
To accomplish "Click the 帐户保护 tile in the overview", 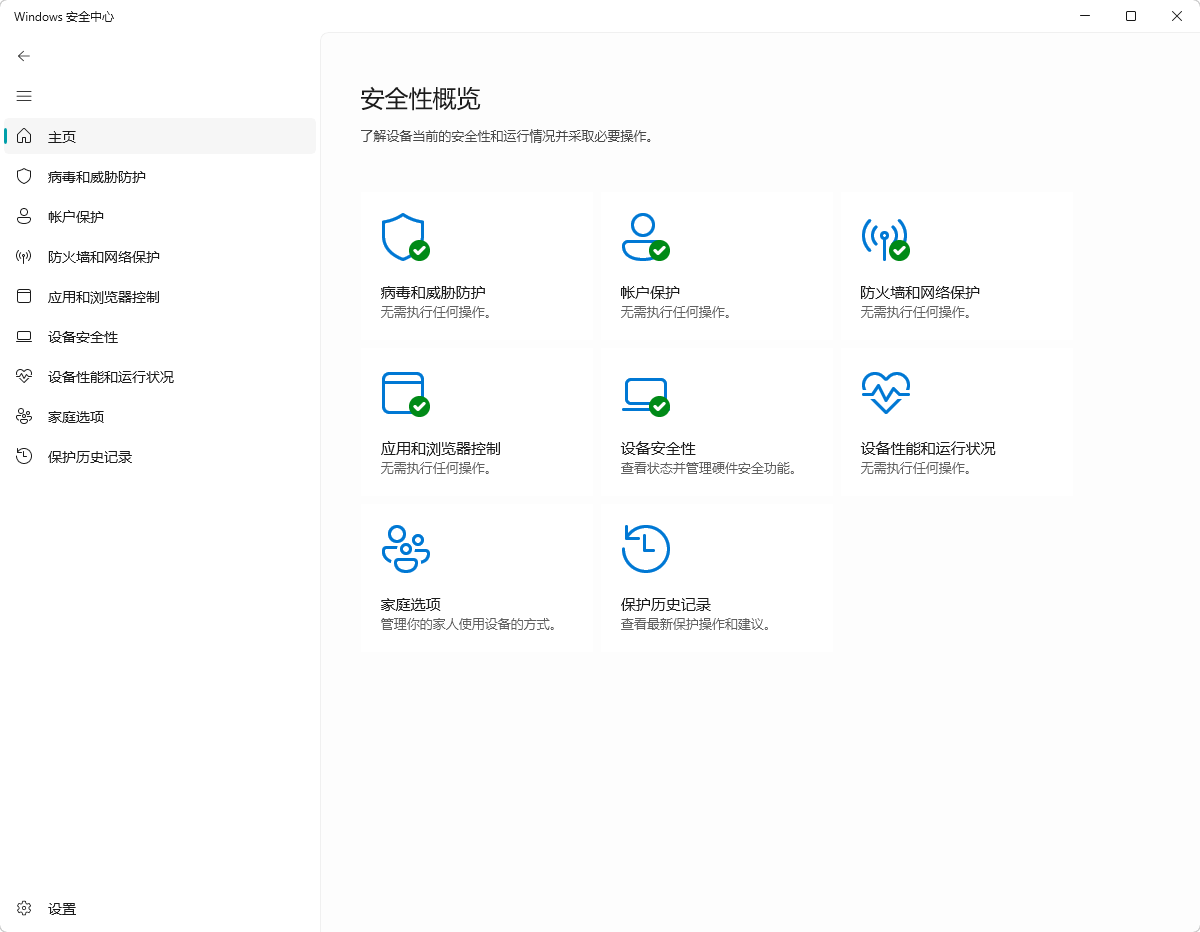I will click(x=715, y=265).
